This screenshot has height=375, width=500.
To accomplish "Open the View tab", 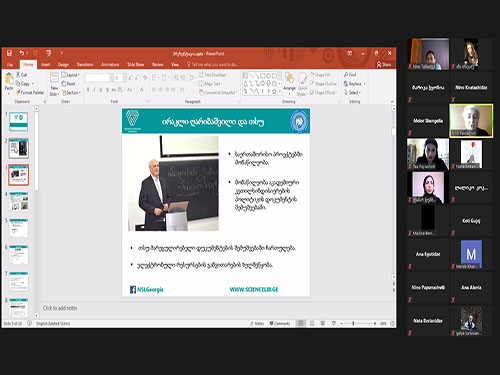I will 175,65.
